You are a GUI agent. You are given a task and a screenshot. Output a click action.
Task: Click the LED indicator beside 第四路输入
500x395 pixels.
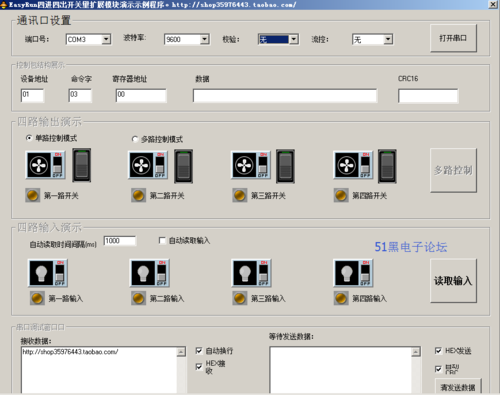341,298
